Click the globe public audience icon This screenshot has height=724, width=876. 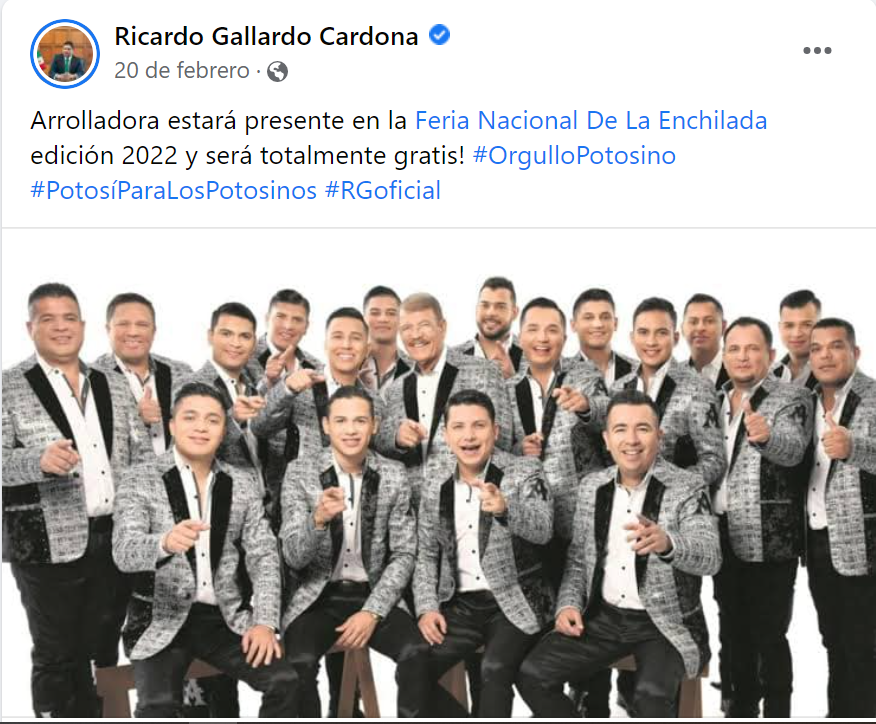278,72
